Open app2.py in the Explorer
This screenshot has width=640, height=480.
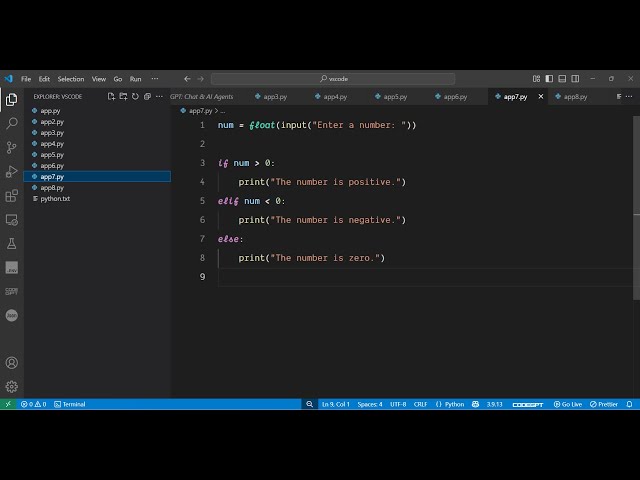click(x=97, y=122)
